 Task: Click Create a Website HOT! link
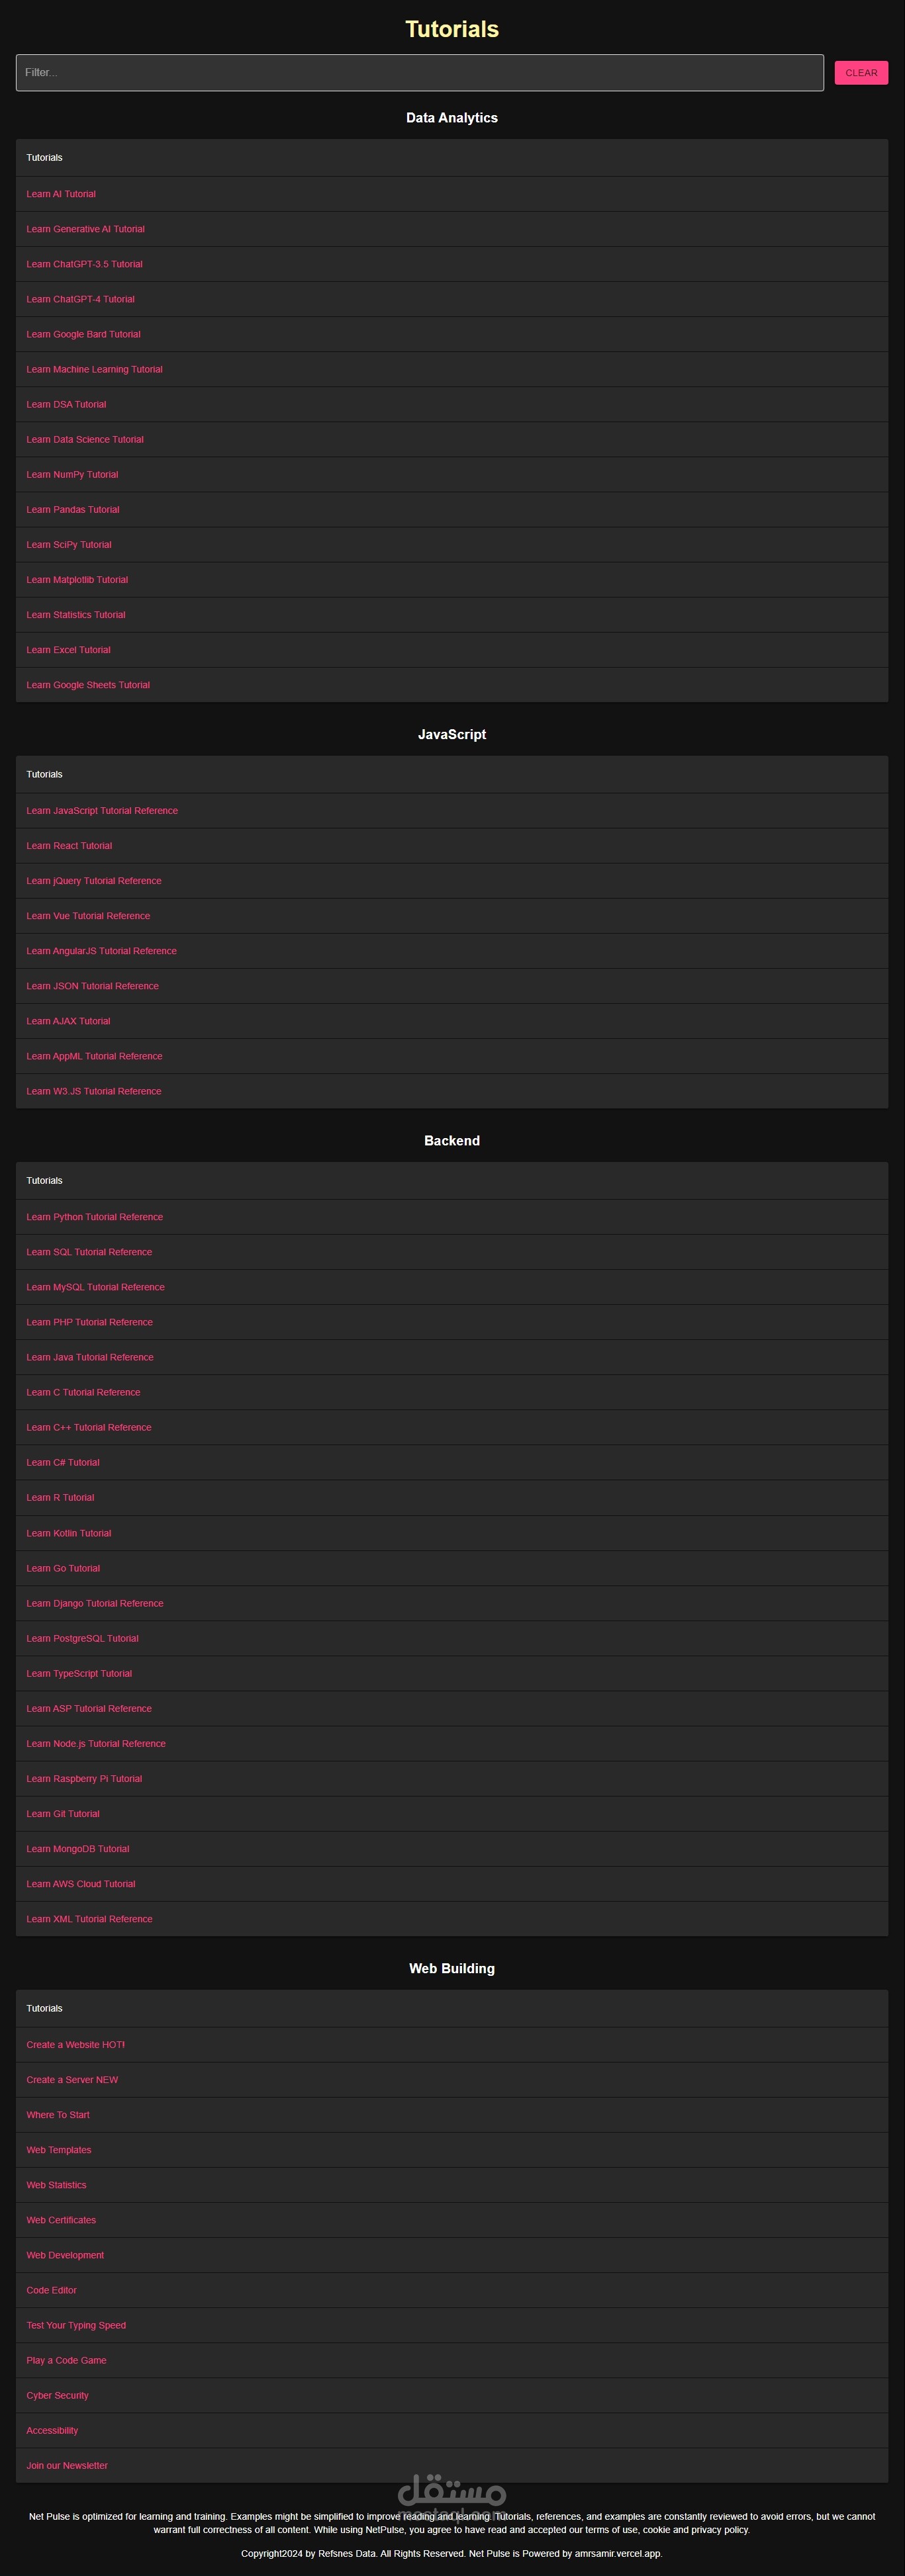coord(76,2044)
